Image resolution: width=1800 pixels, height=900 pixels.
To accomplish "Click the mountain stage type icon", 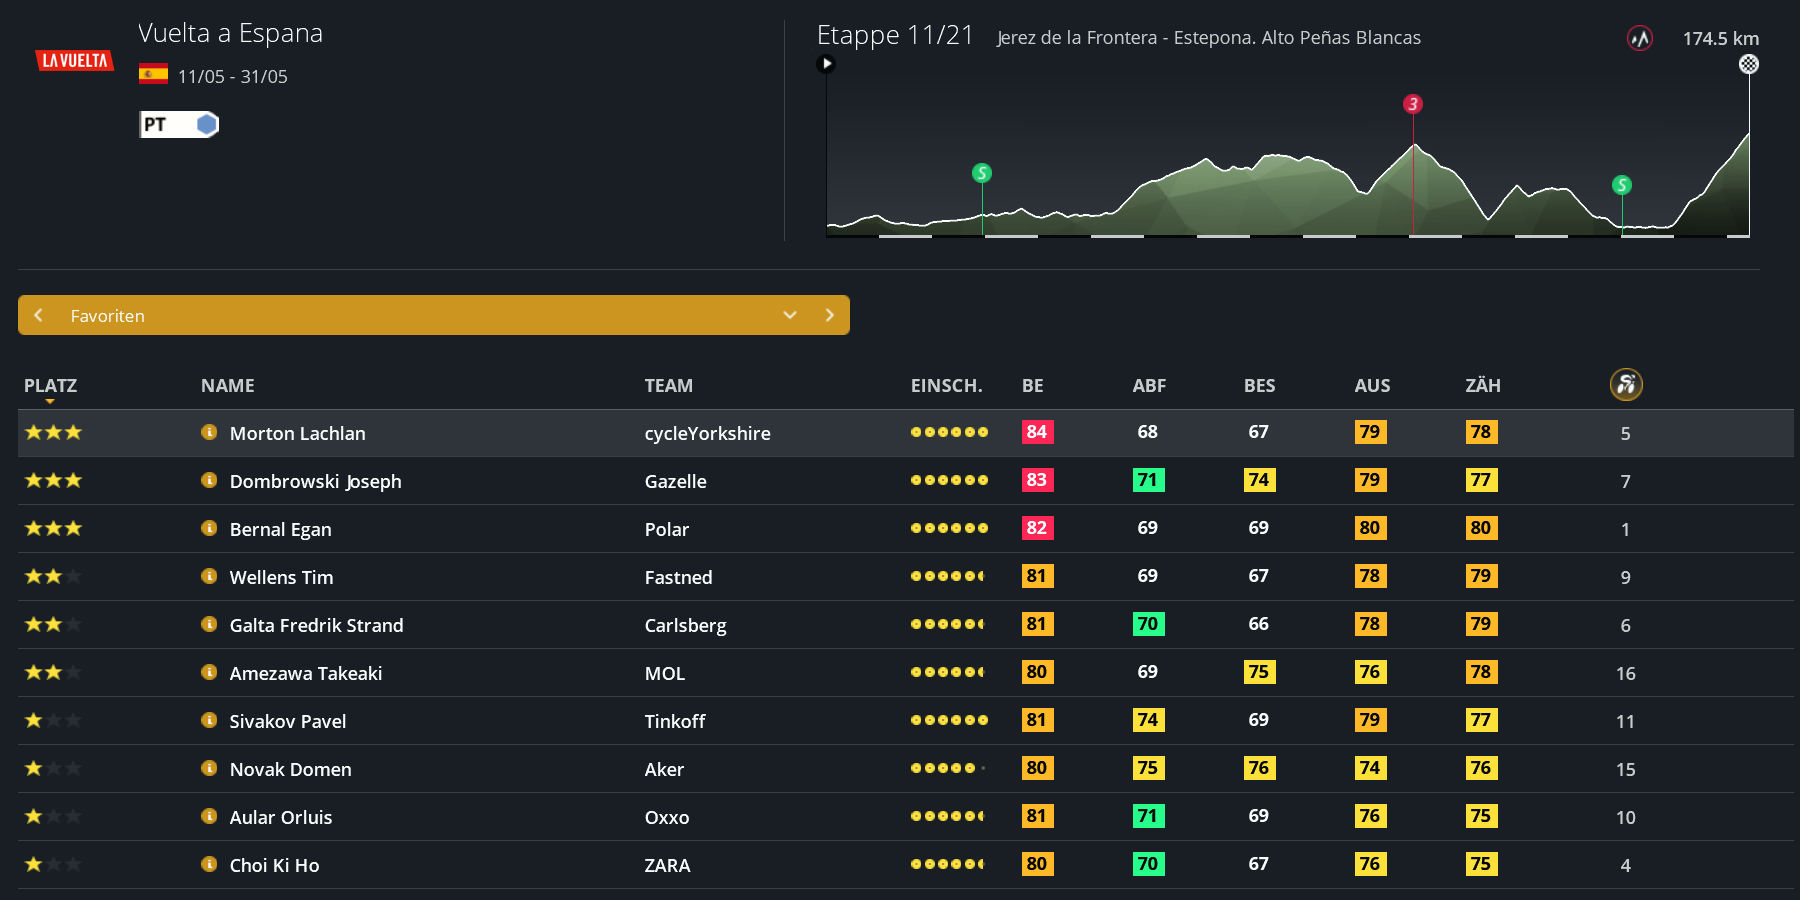I will [1639, 39].
